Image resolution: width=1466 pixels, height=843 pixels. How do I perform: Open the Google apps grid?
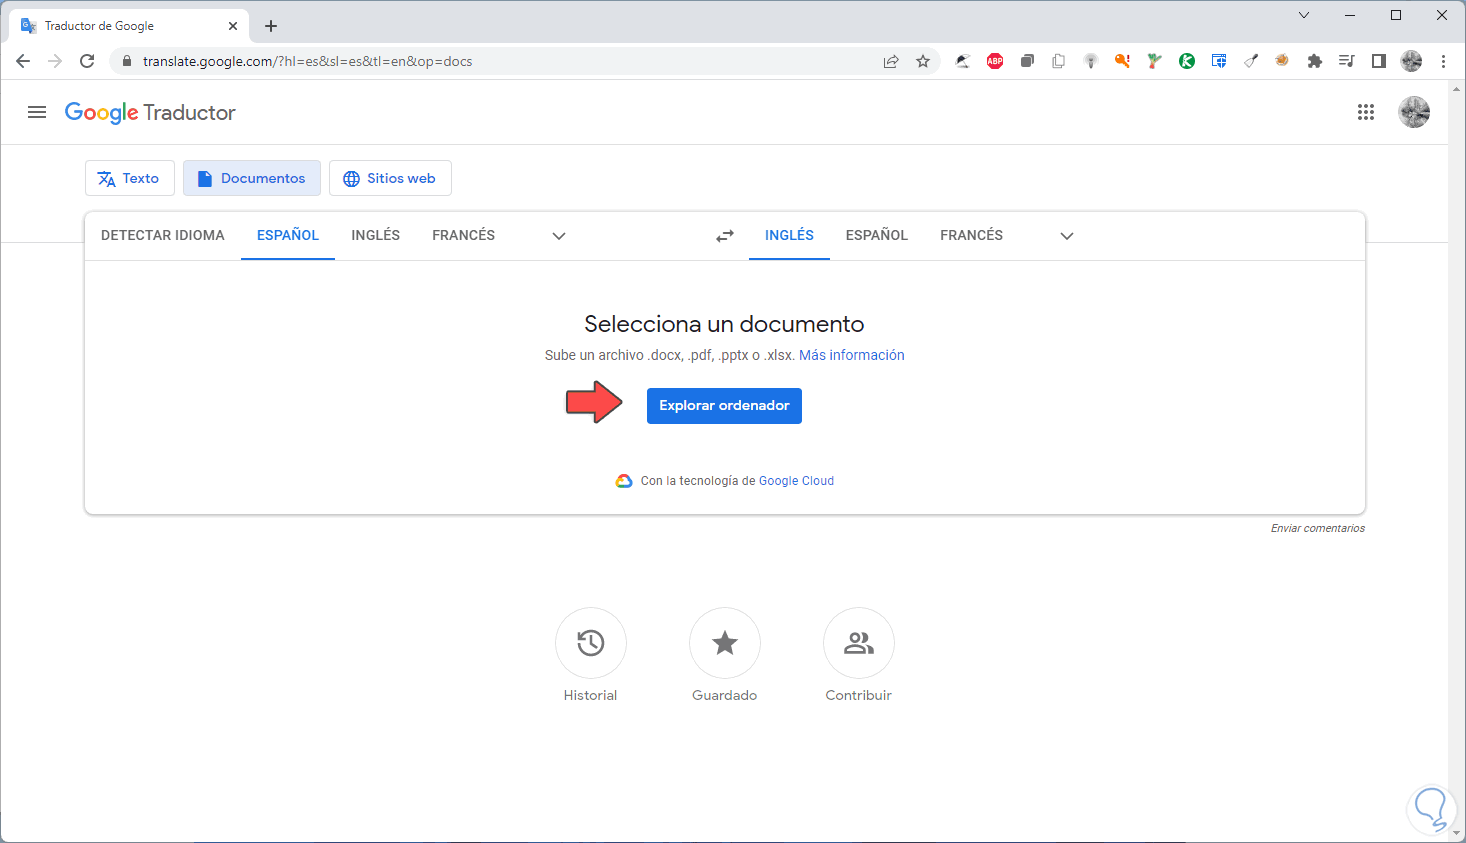click(1366, 112)
